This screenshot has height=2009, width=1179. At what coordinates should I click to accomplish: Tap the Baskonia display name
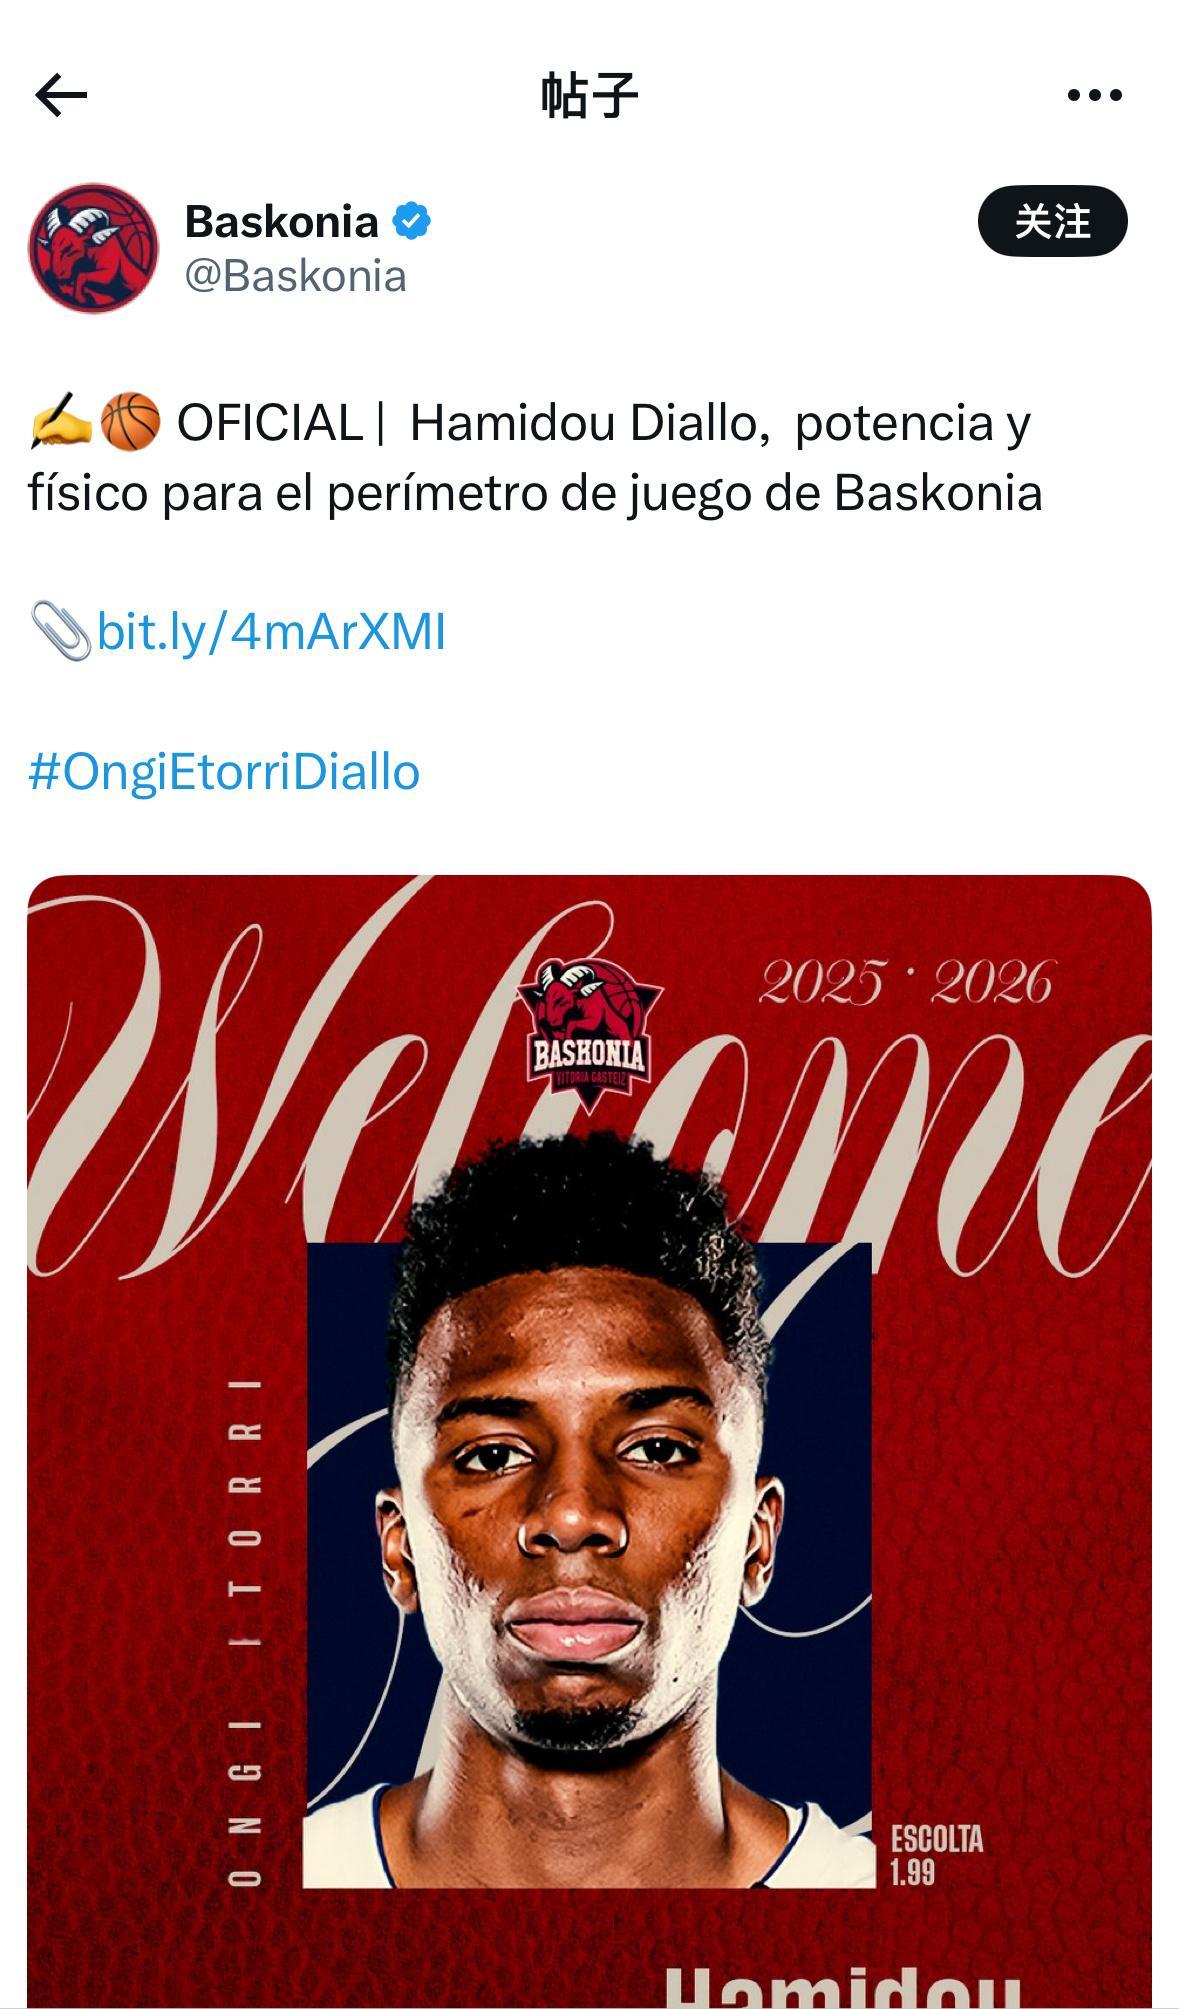281,221
